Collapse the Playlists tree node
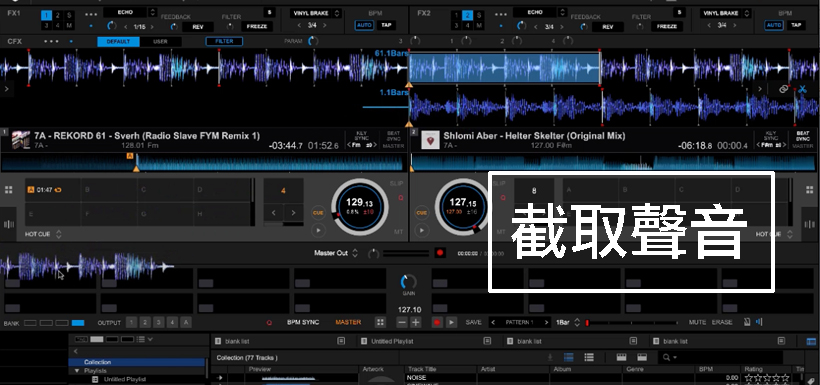This screenshot has height=385, width=820. click(x=77, y=370)
